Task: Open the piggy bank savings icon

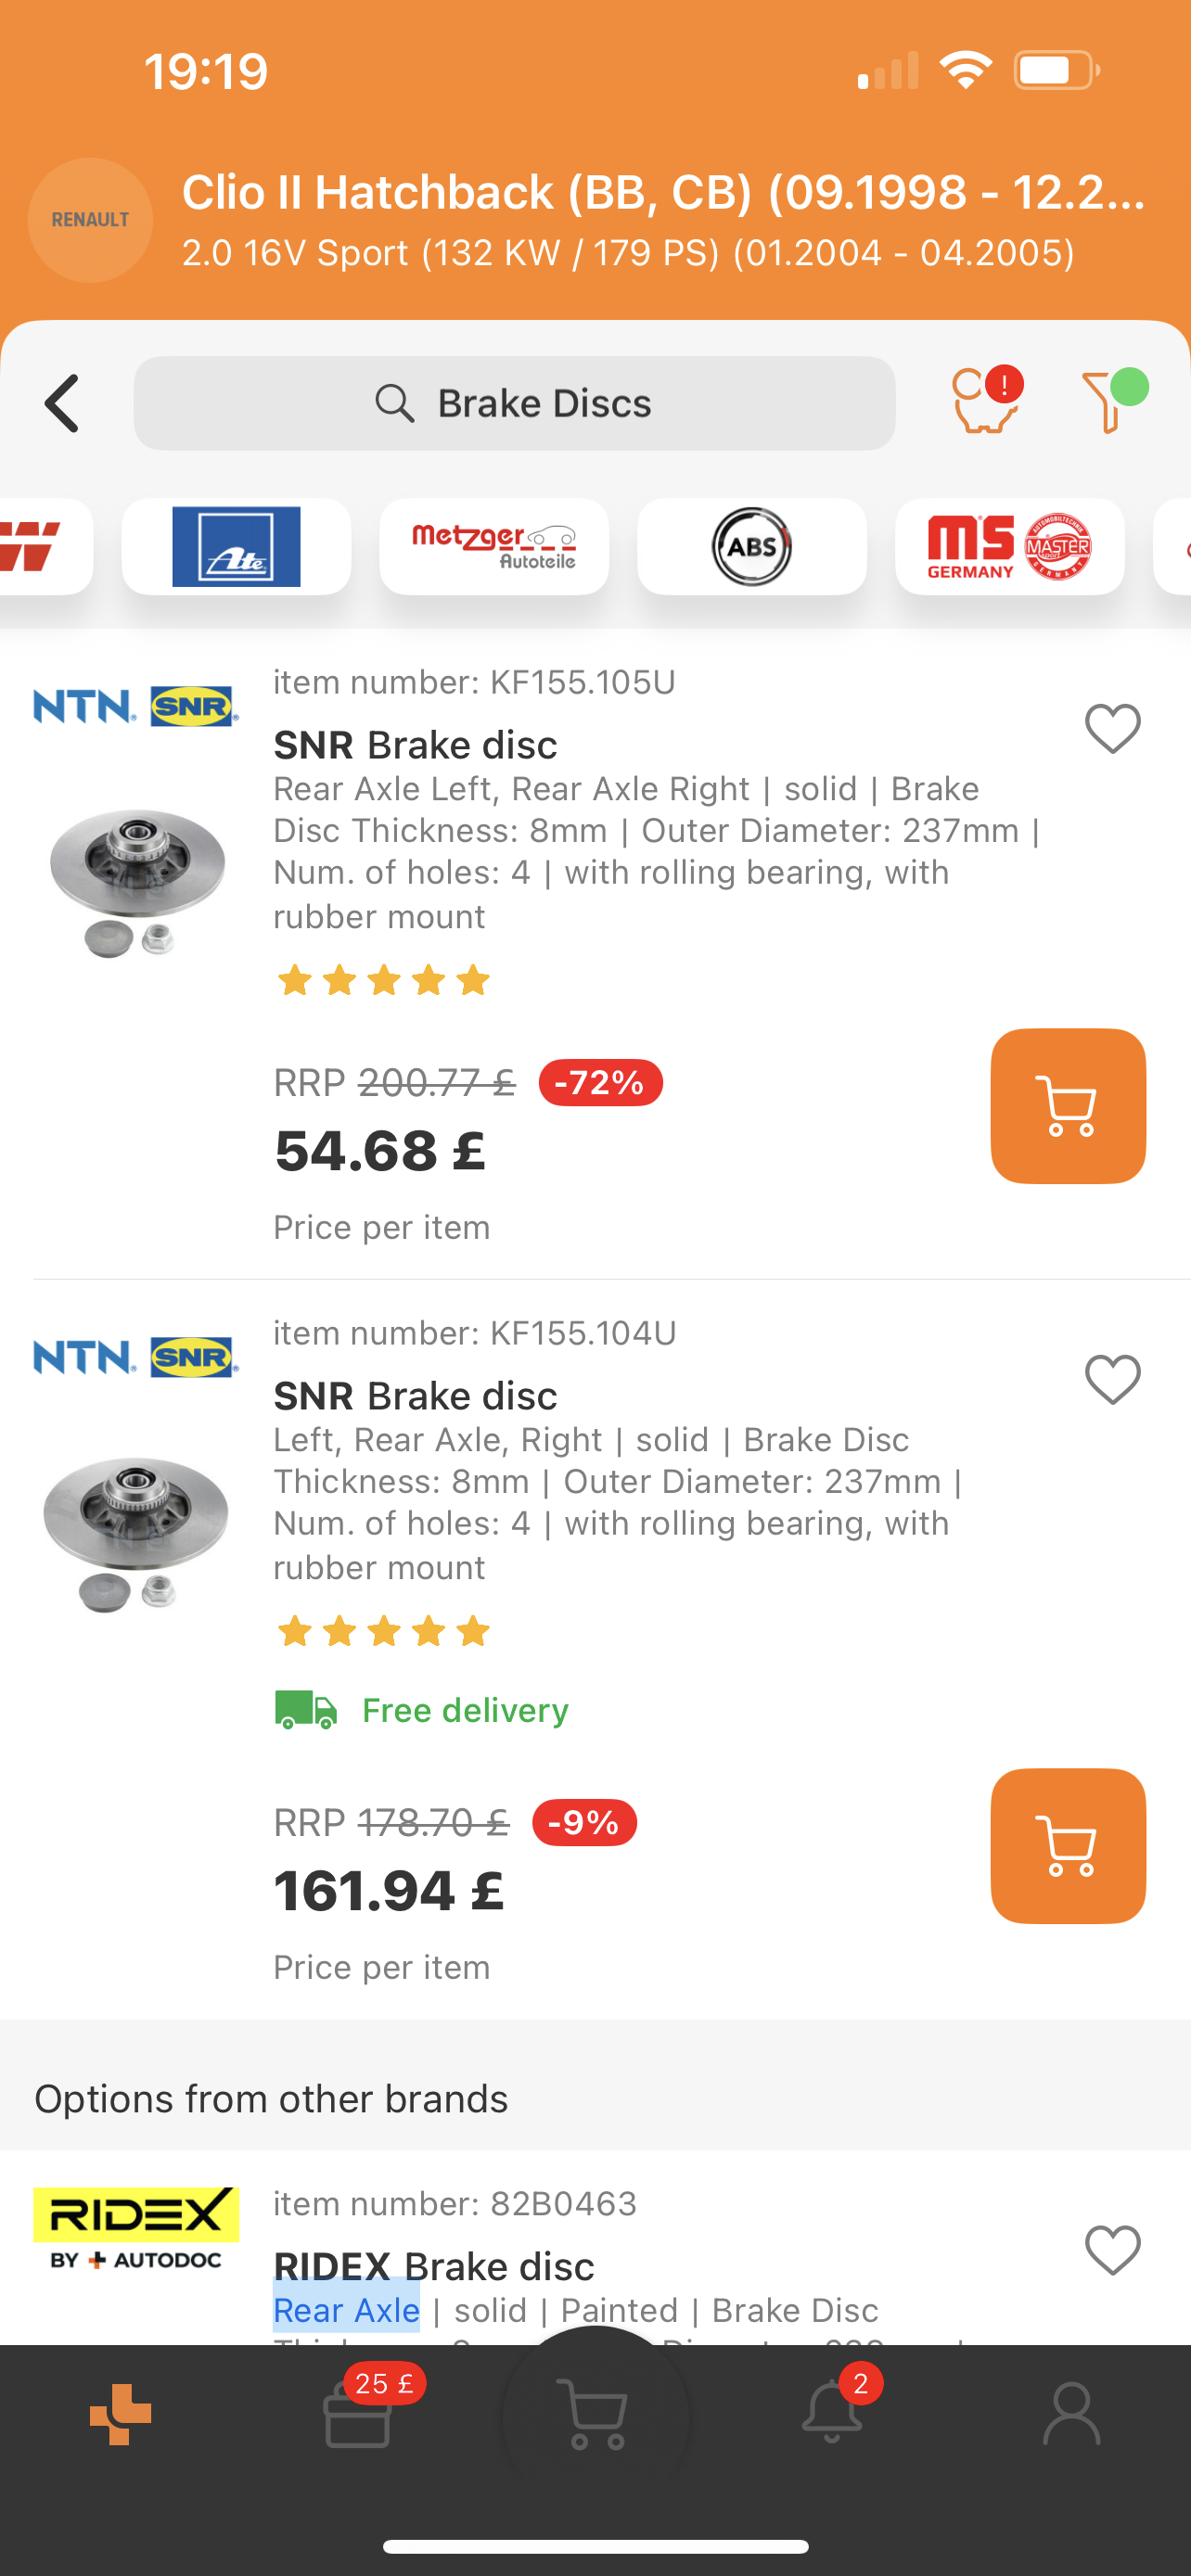Action: click(984, 402)
